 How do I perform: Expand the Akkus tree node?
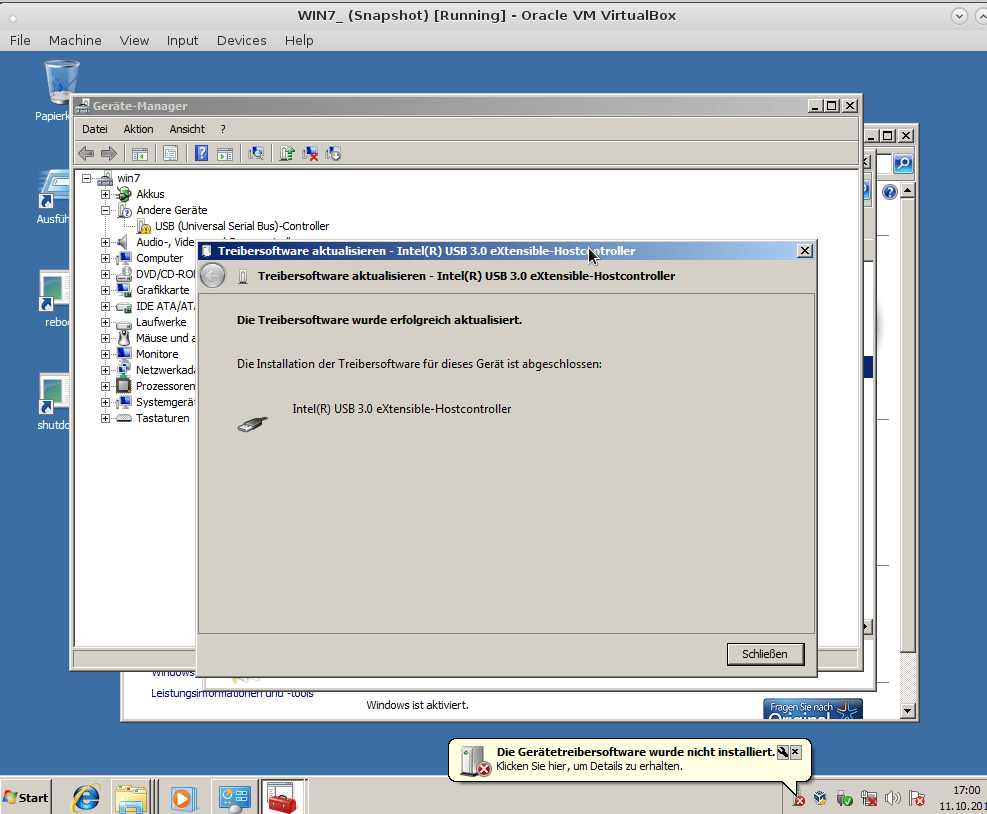click(105, 194)
